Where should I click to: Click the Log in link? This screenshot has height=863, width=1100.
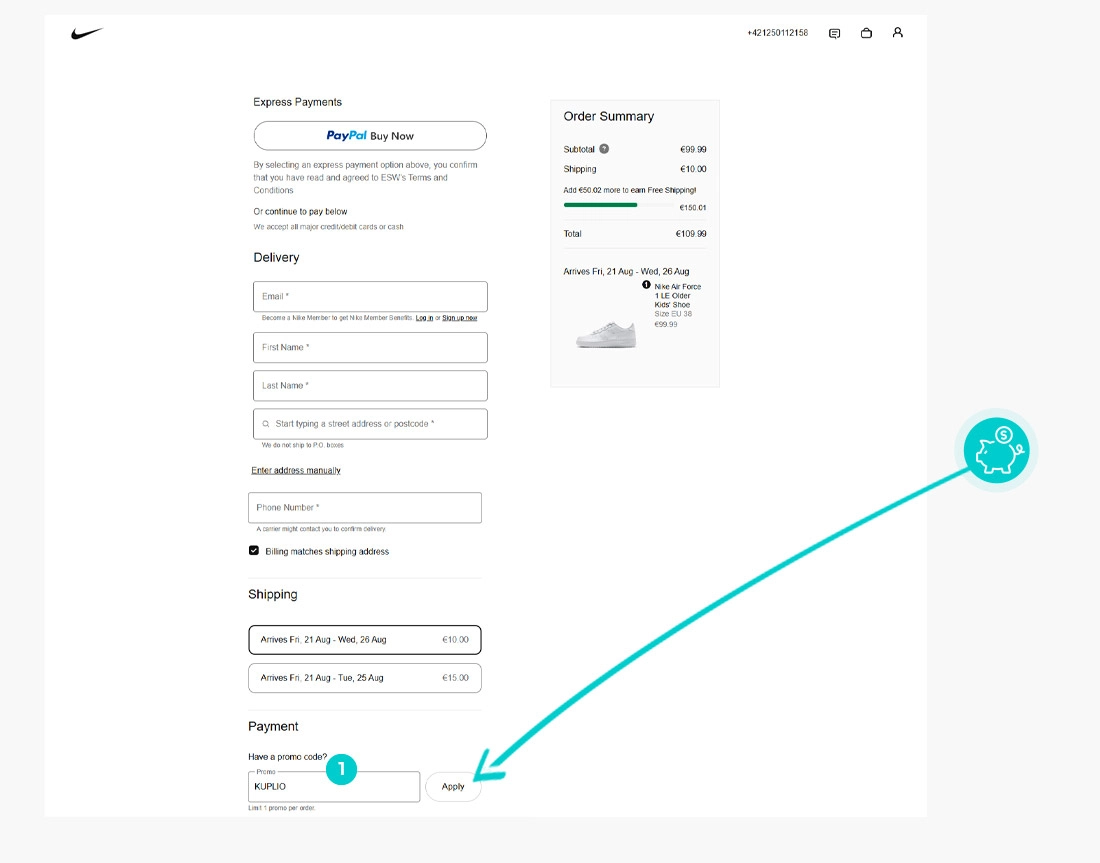click(x=424, y=318)
